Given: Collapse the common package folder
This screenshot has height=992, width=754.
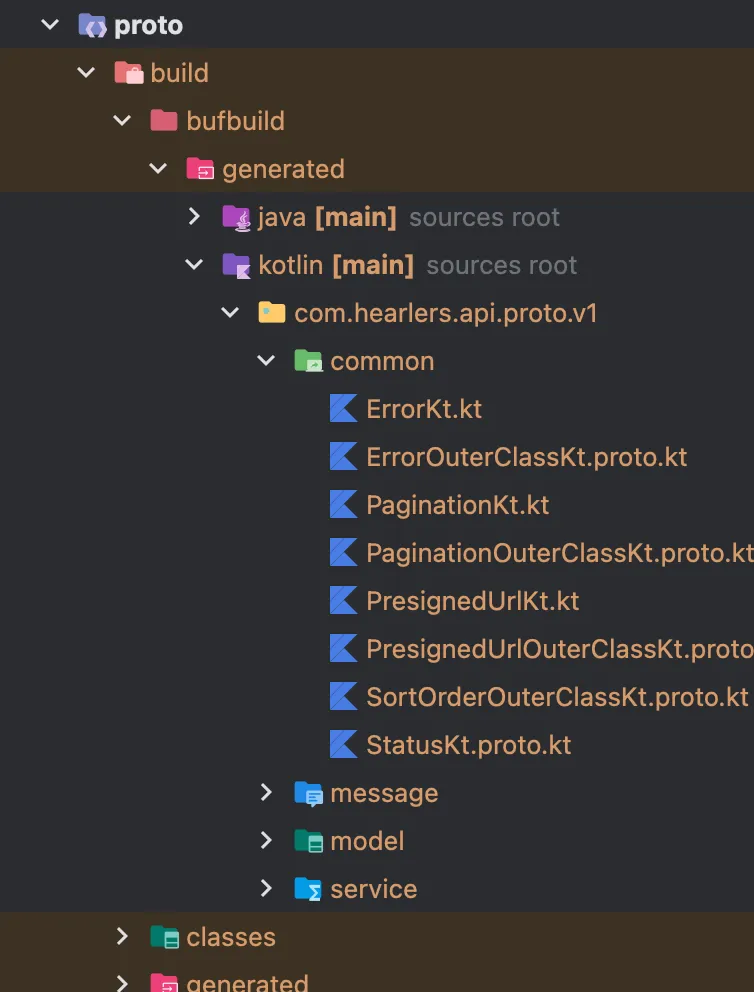Looking at the screenshot, I should [266, 361].
